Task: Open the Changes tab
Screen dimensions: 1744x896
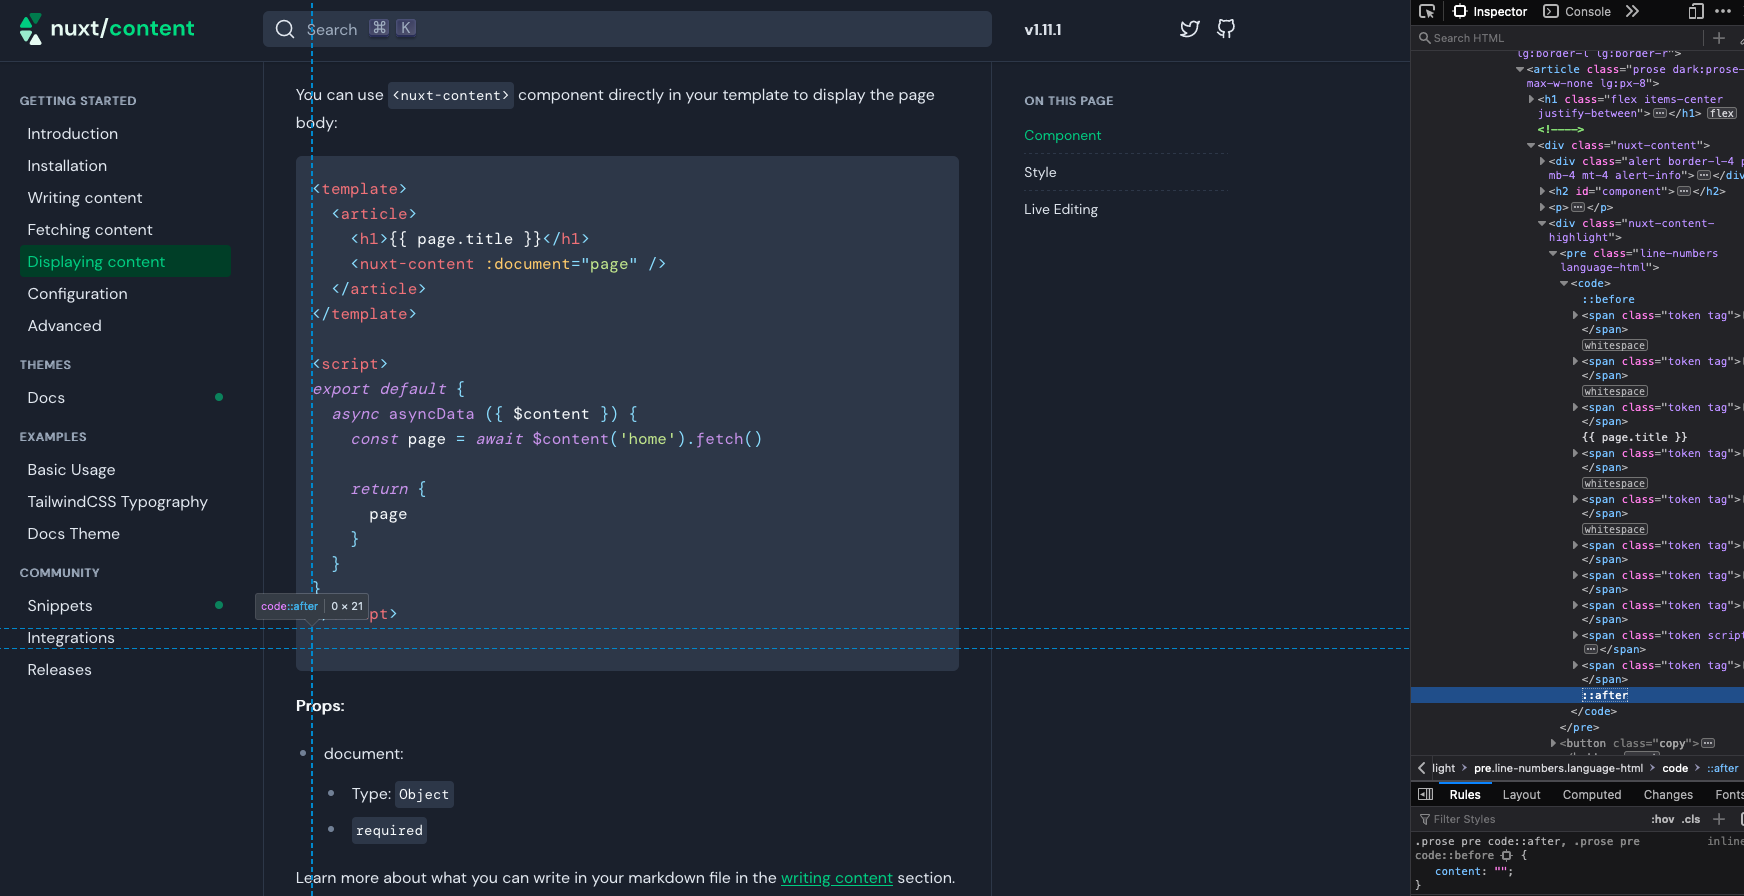Action: tap(1668, 795)
